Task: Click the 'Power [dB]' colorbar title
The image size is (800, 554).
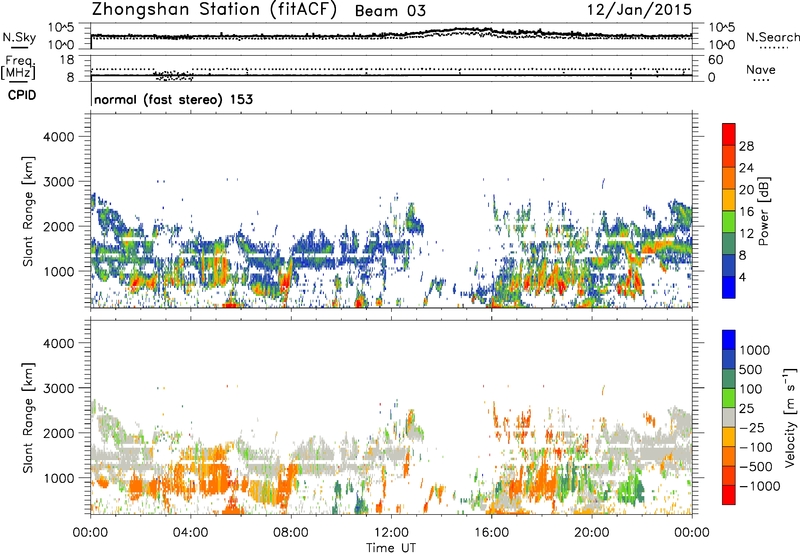Action: [763, 211]
